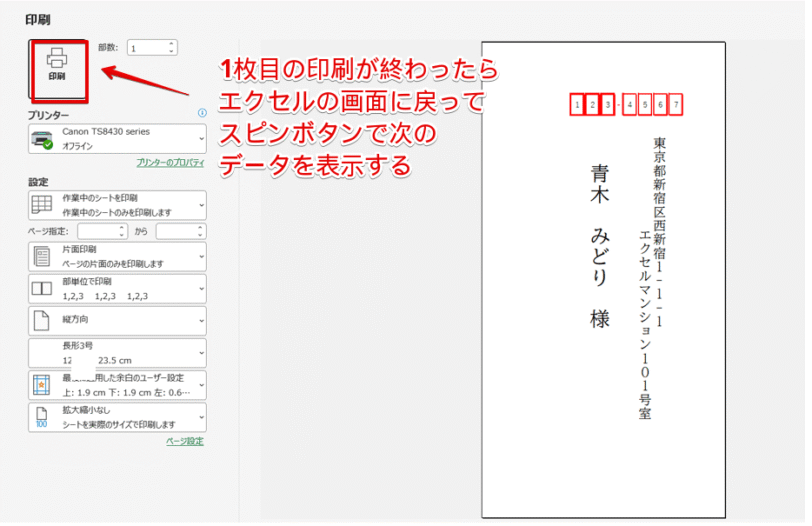812x526 pixels.
Task: Click the 100 percent scaling page icon
Action: [41, 417]
